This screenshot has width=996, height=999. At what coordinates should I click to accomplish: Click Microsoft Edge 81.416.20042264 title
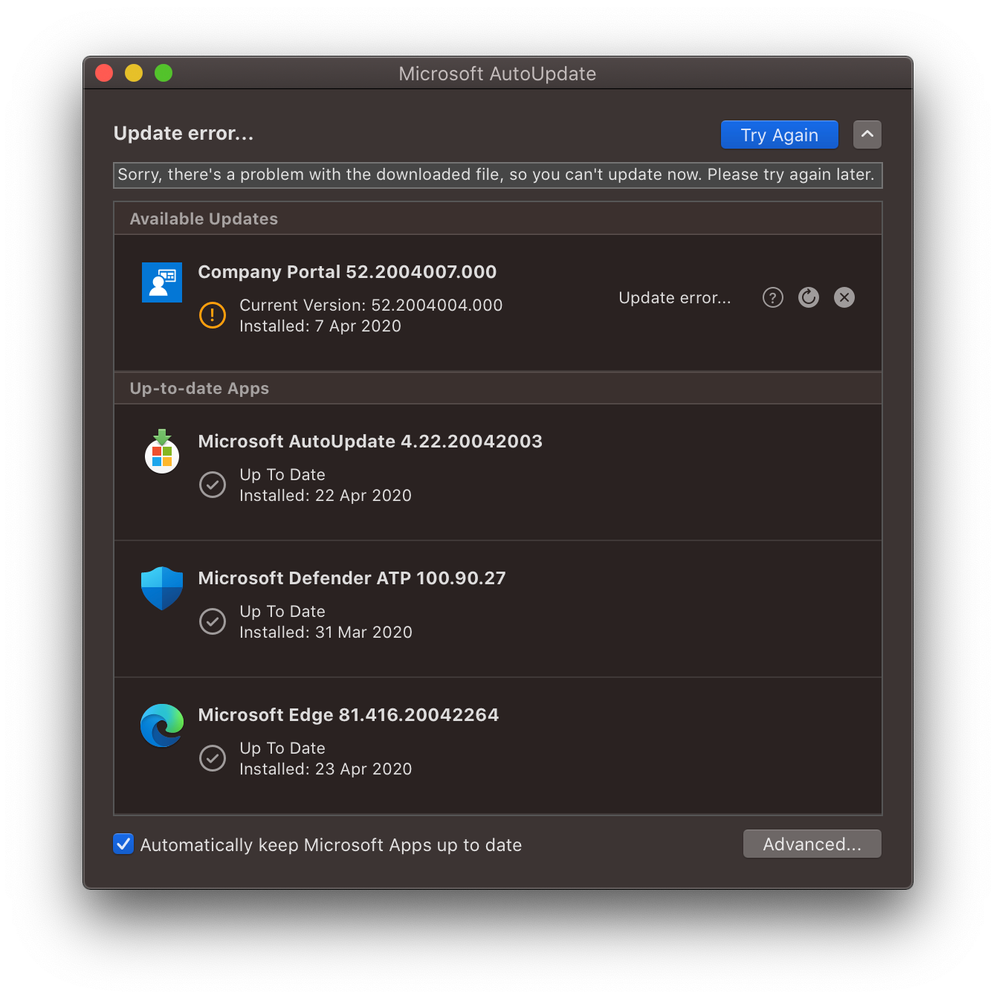pos(349,715)
